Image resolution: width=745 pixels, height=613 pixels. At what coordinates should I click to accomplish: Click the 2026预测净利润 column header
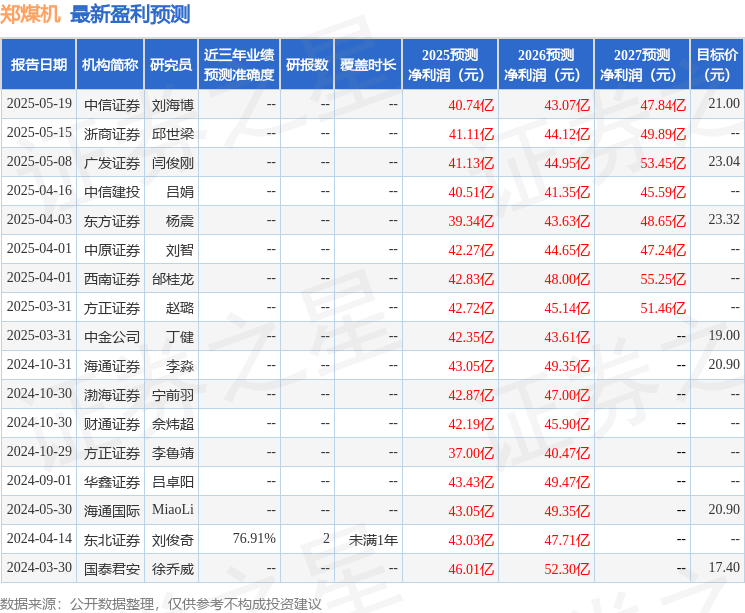click(x=545, y=65)
